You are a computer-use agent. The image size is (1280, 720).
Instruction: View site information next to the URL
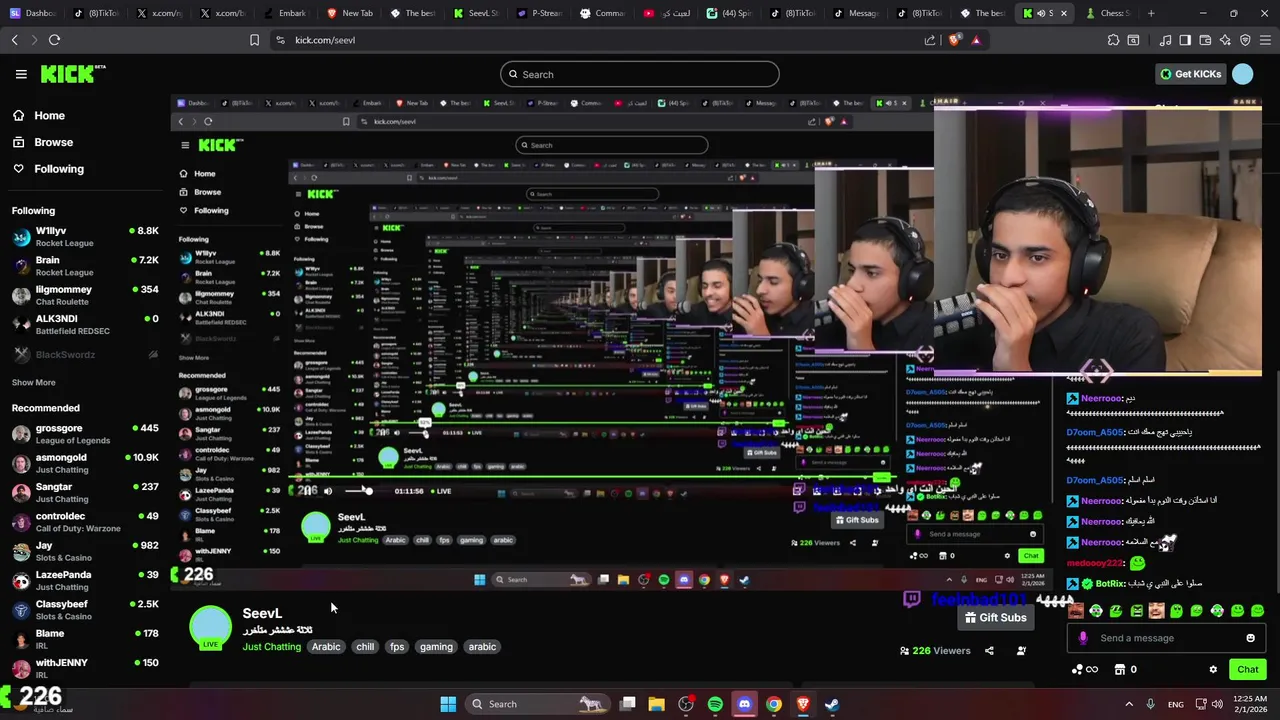point(280,40)
